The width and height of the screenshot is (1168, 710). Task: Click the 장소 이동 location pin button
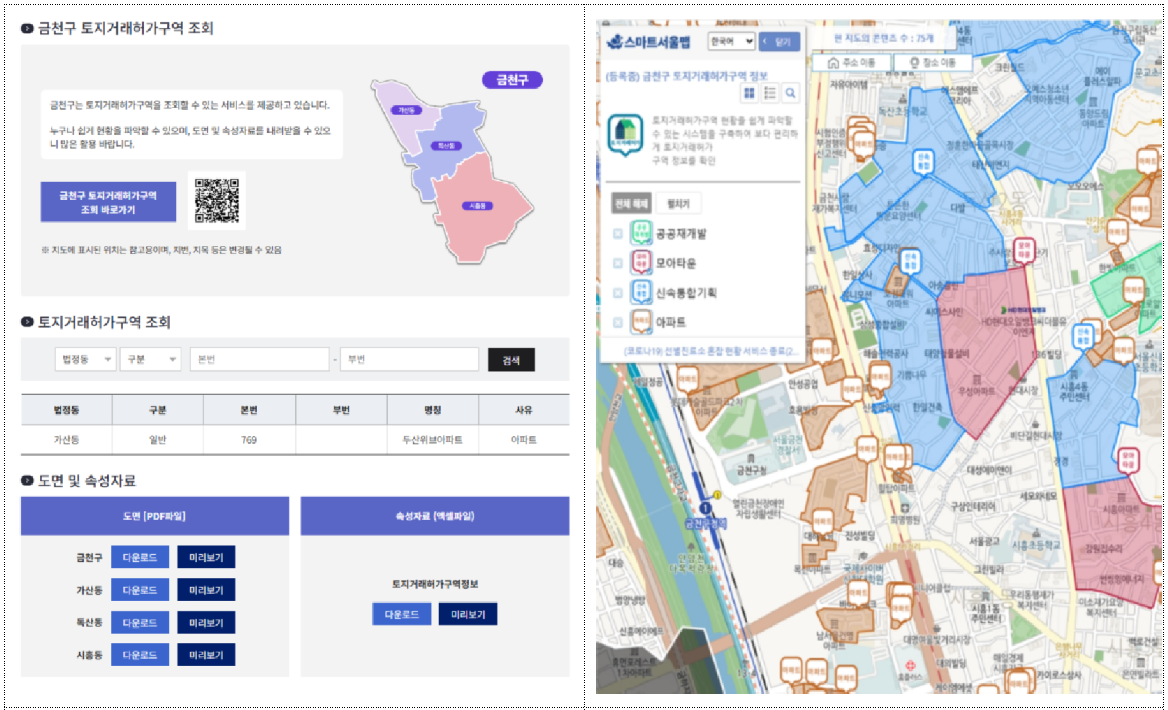click(925, 62)
